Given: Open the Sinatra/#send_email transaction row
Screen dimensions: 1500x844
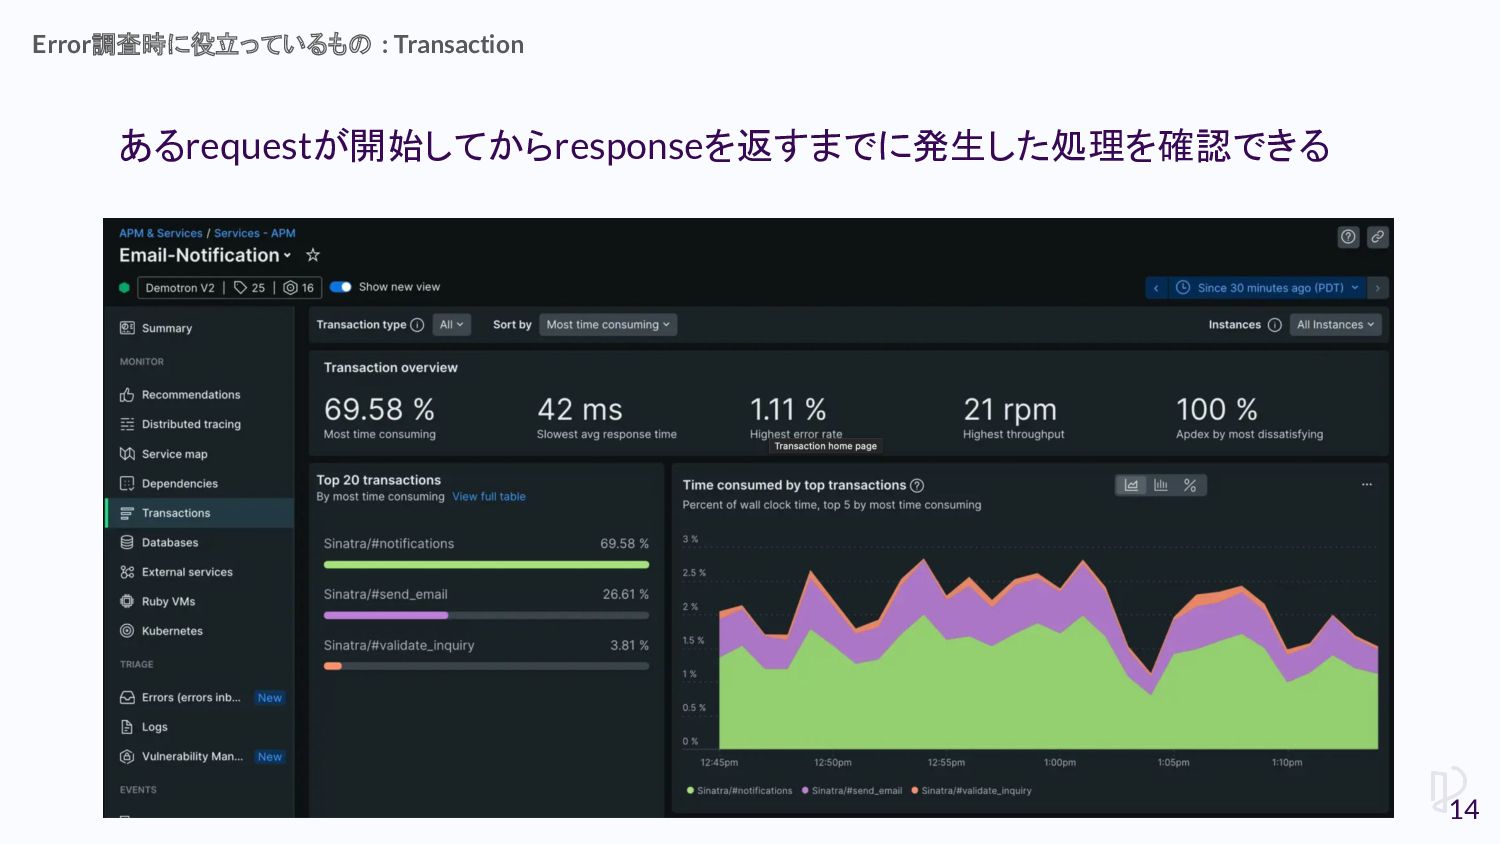Looking at the screenshot, I should pos(486,603).
